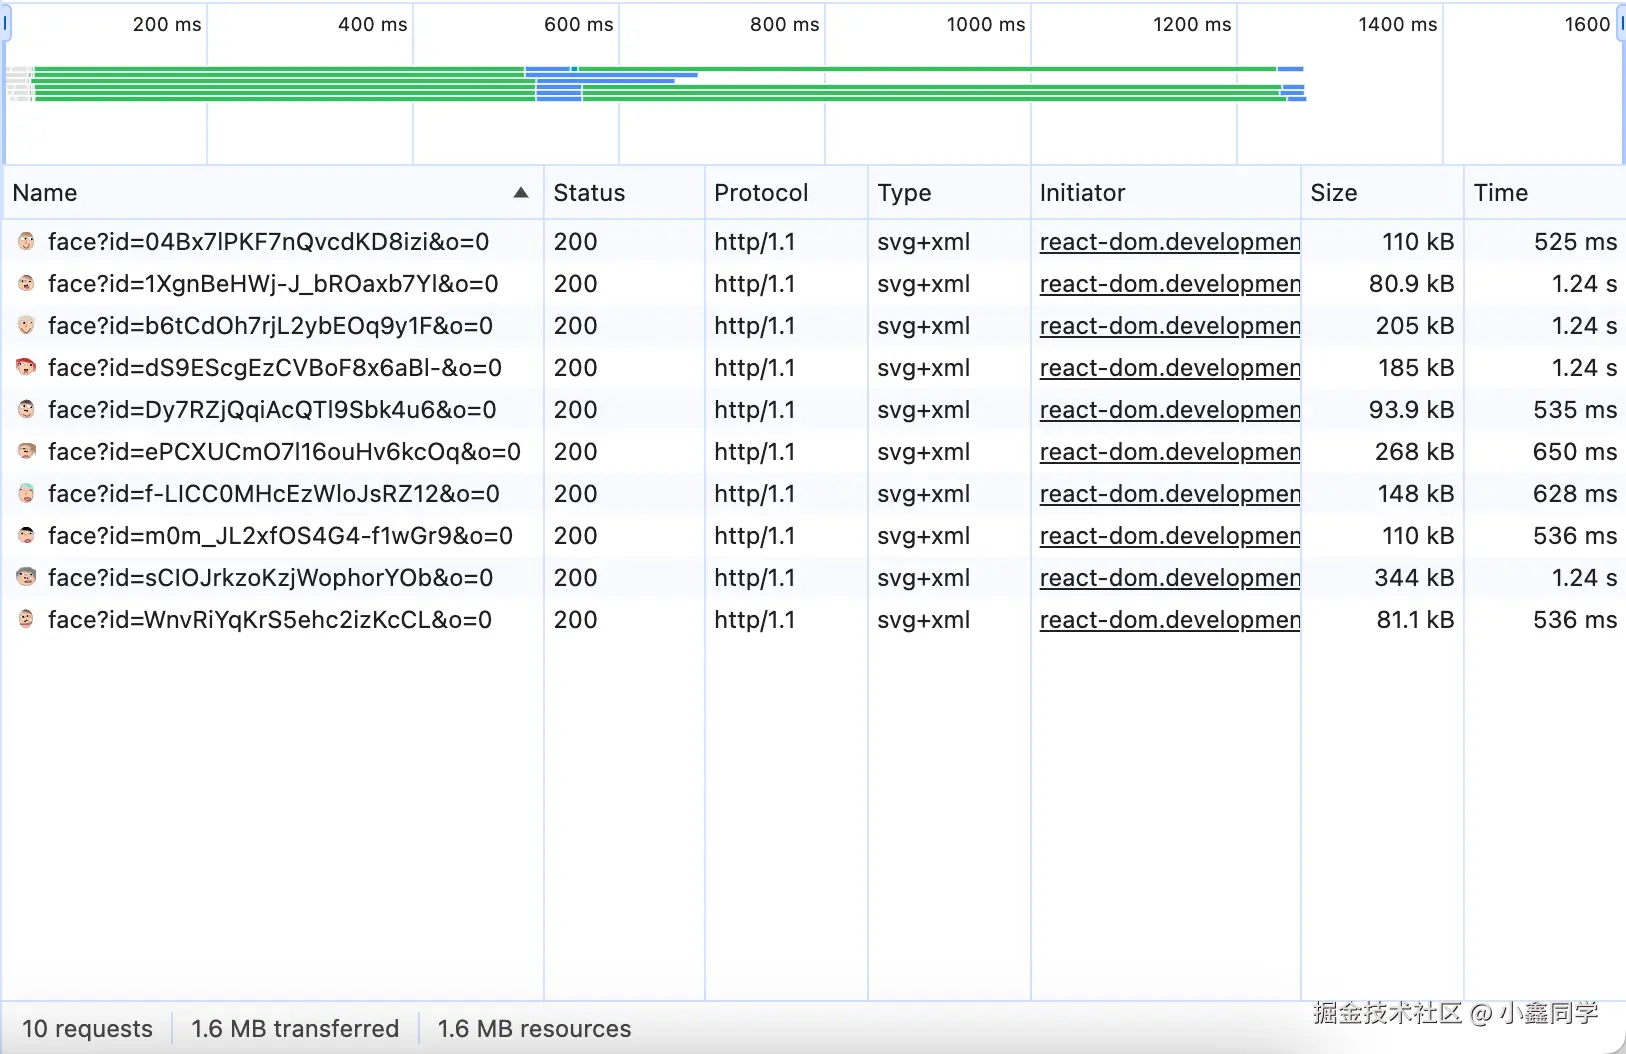This screenshot has height=1054, width=1626.
Task: Open the react-dom initiator link for face?id=b6tCdOh7rjL2ybEOq9y1F
Action: (x=1170, y=326)
